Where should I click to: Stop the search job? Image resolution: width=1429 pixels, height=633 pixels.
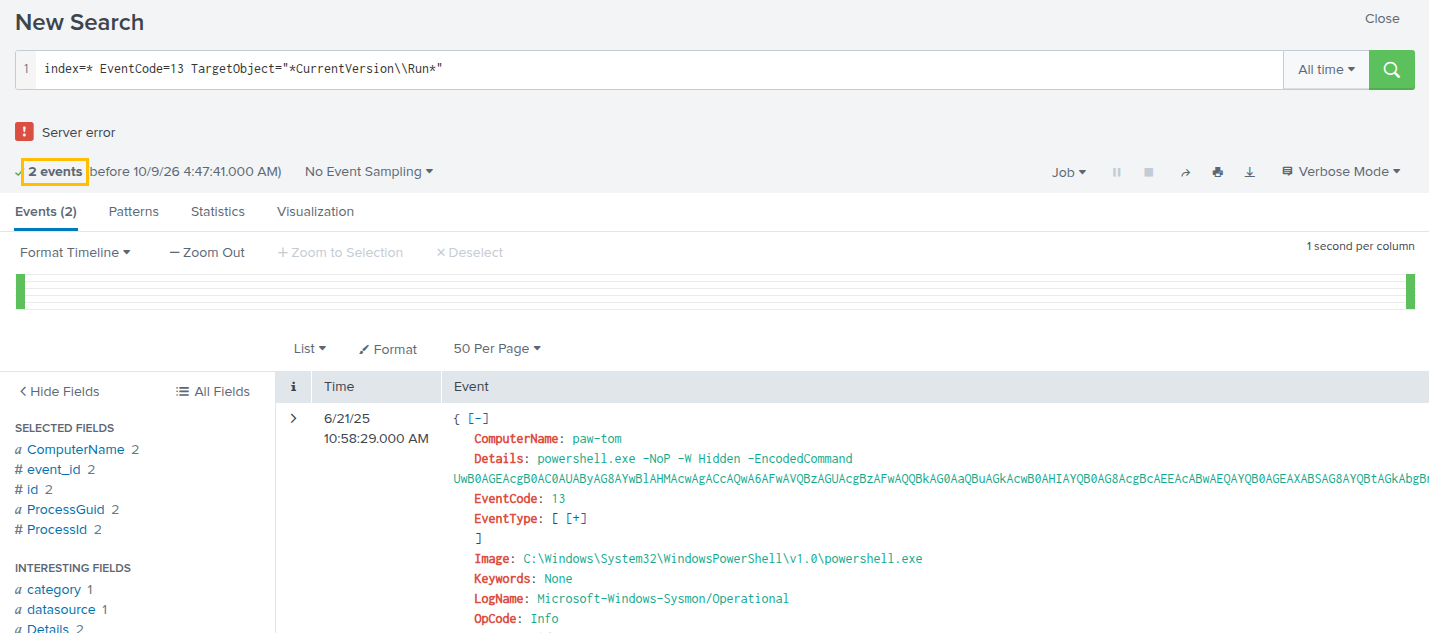pos(1149,172)
